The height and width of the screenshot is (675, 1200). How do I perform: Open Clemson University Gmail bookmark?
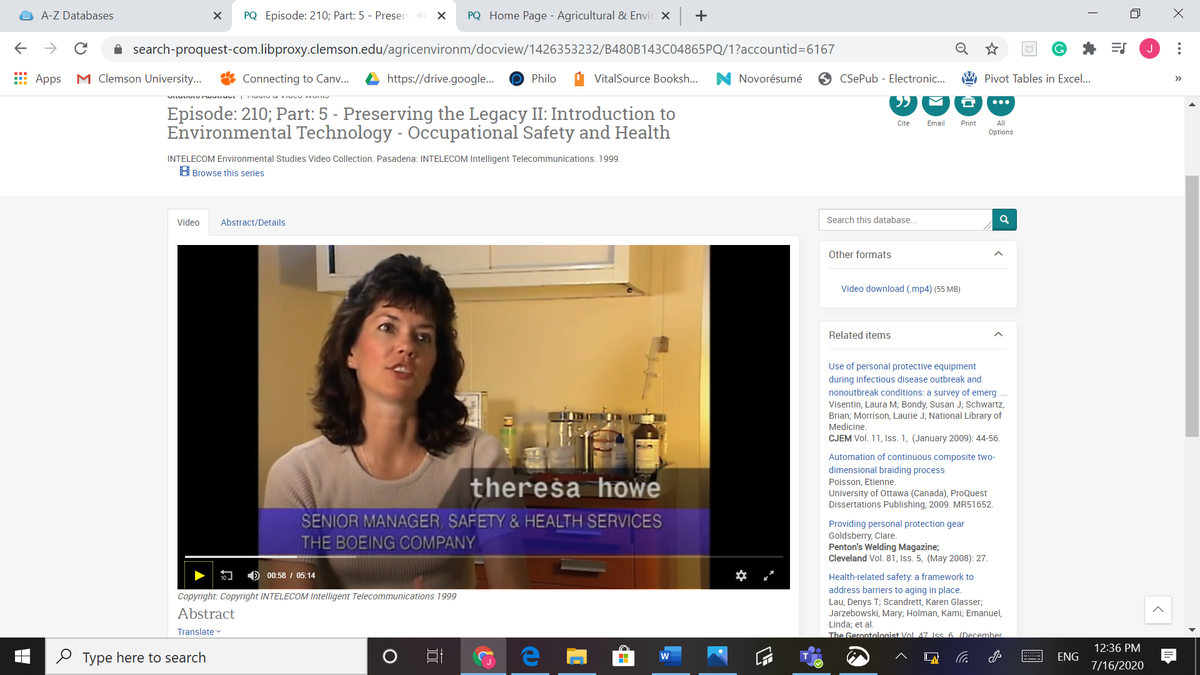click(x=139, y=79)
